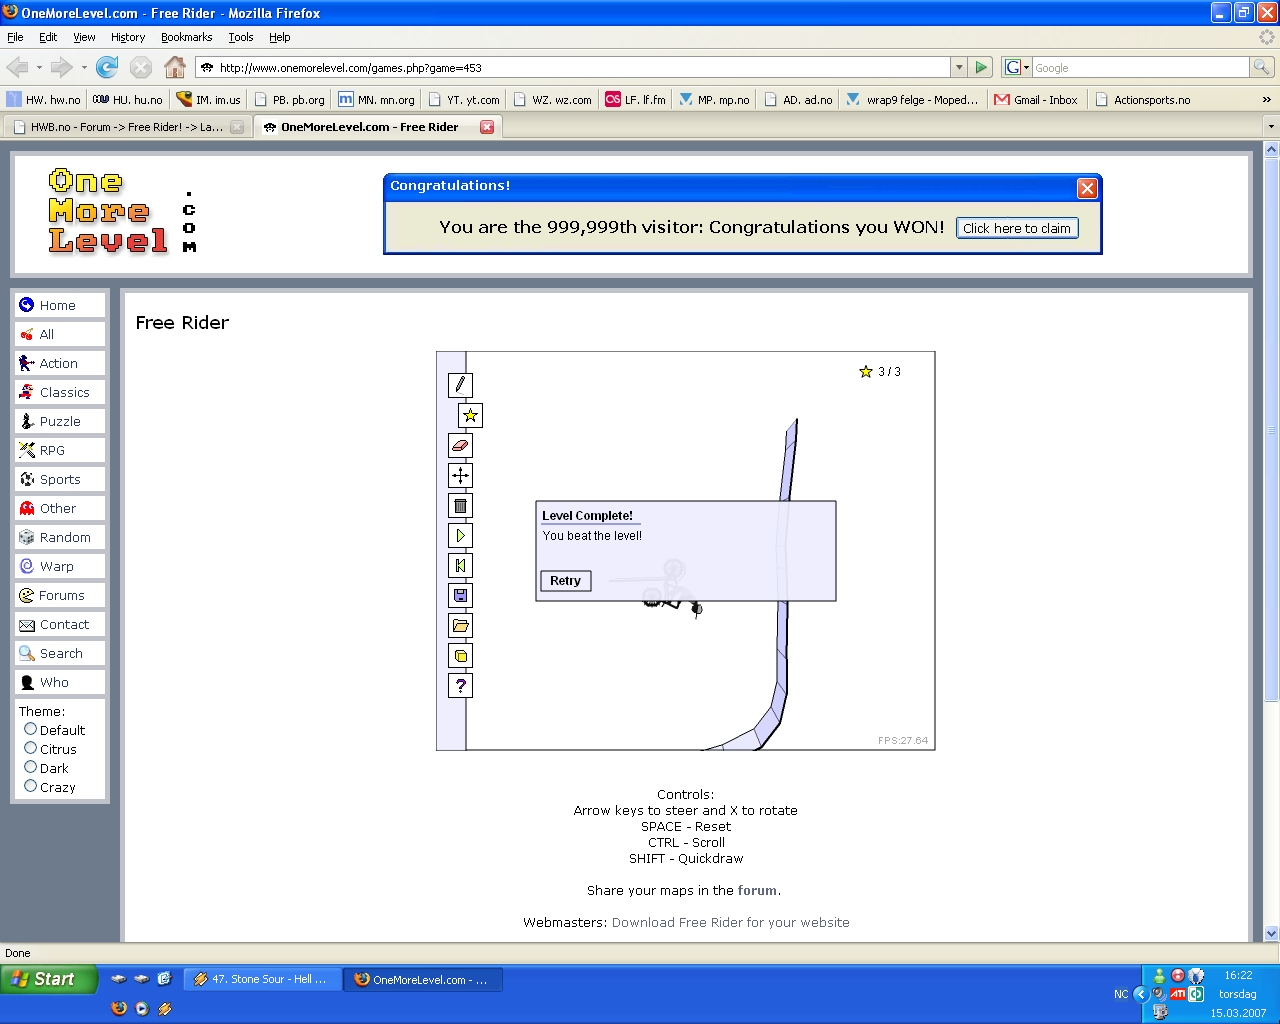Click the green Go arrow beside URL
This screenshot has height=1024, width=1280.
tap(981, 67)
